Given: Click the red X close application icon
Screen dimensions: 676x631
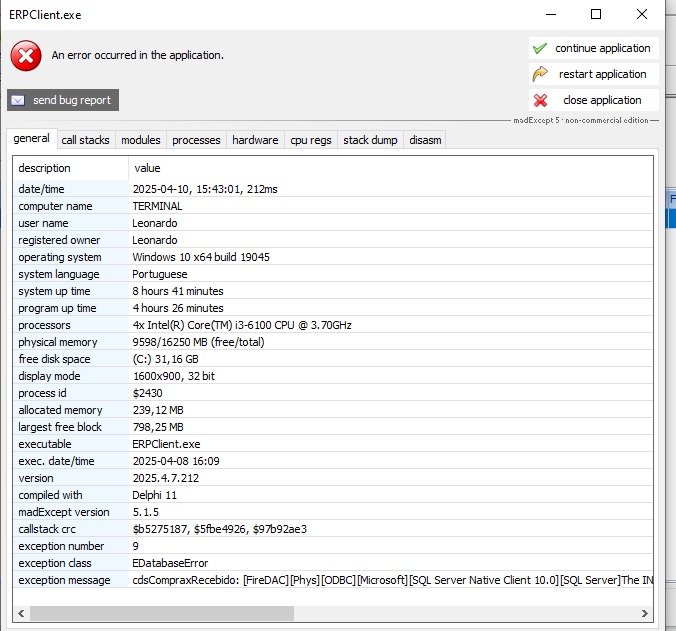Looking at the screenshot, I should click(540, 100).
